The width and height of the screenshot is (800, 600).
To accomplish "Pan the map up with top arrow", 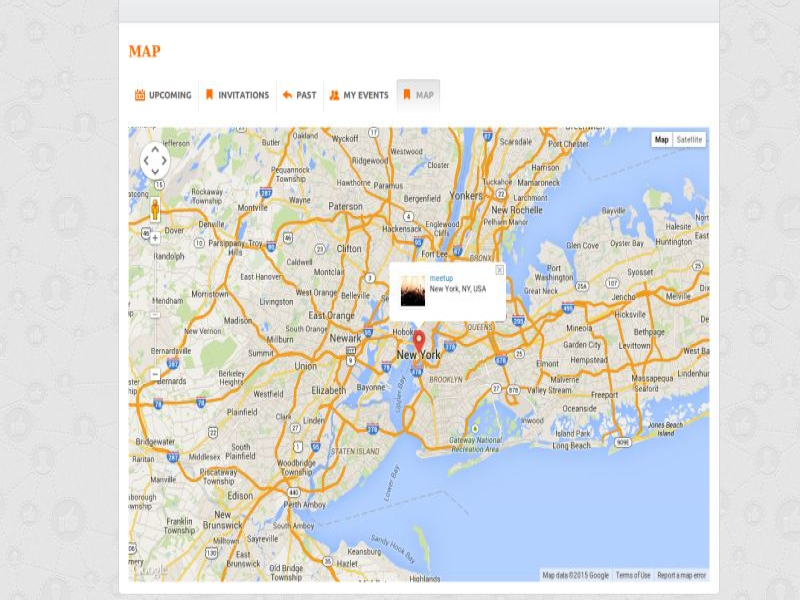I will click(155, 149).
